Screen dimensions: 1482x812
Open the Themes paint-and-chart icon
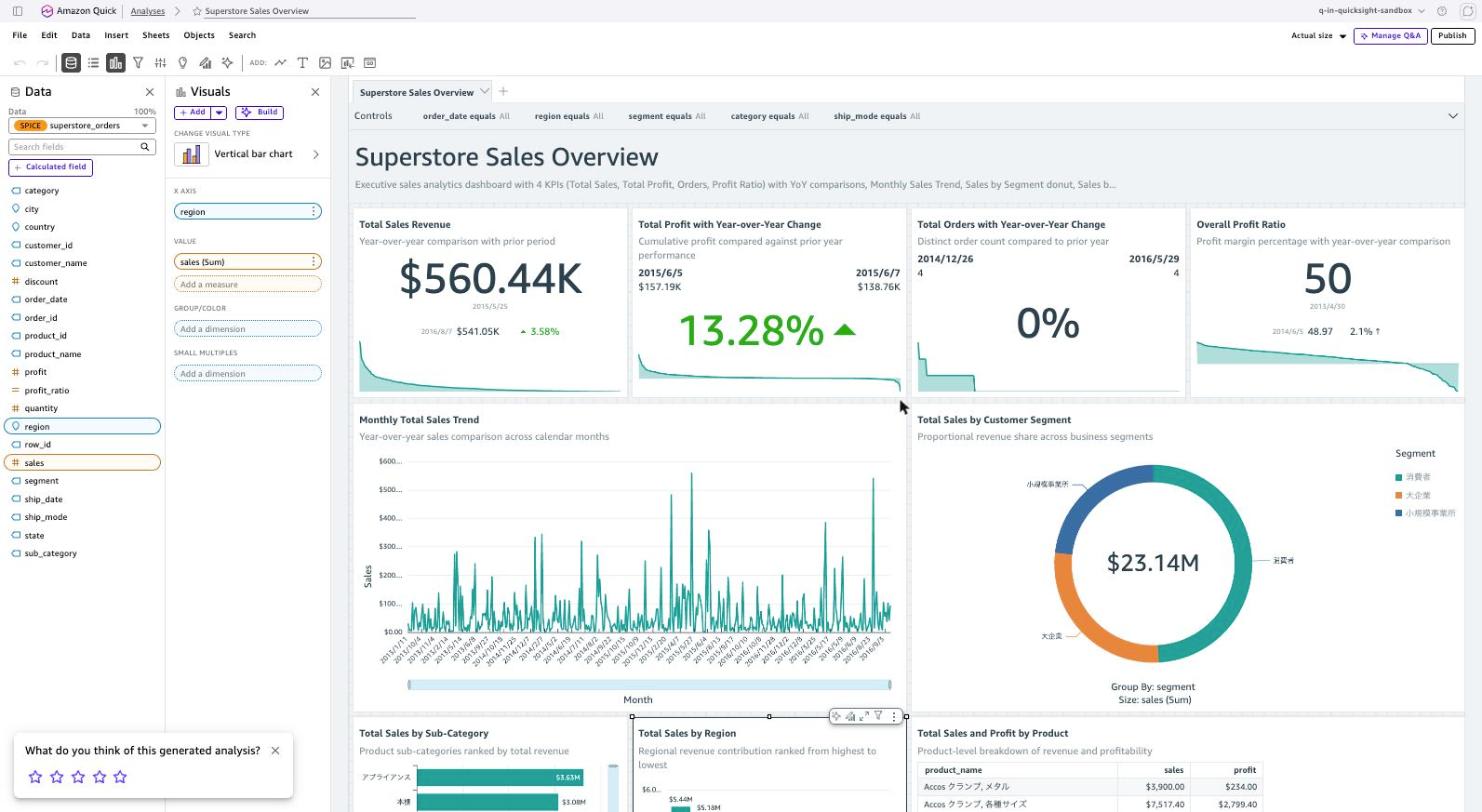coord(205,63)
